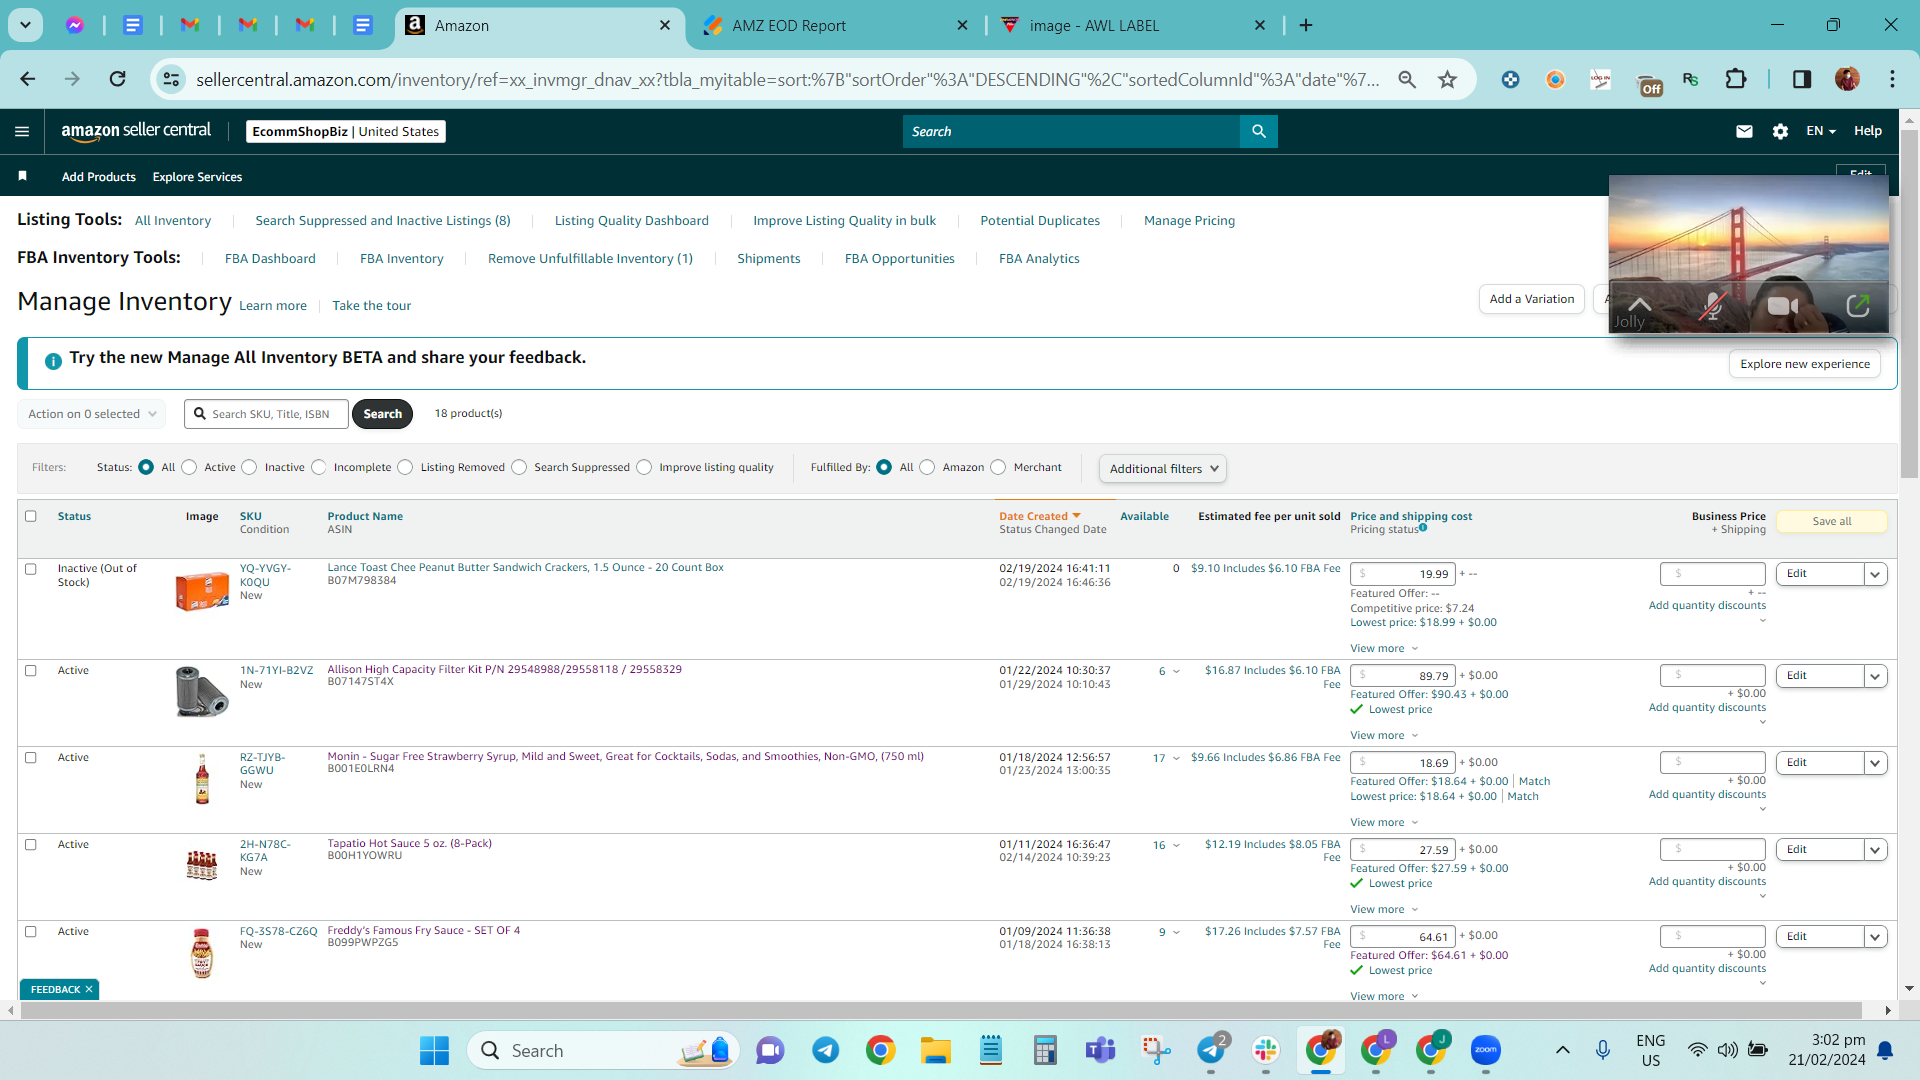Screen dimensions: 1920x1080
Task: Select the Search Suppressed radio button
Action: (x=519, y=467)
